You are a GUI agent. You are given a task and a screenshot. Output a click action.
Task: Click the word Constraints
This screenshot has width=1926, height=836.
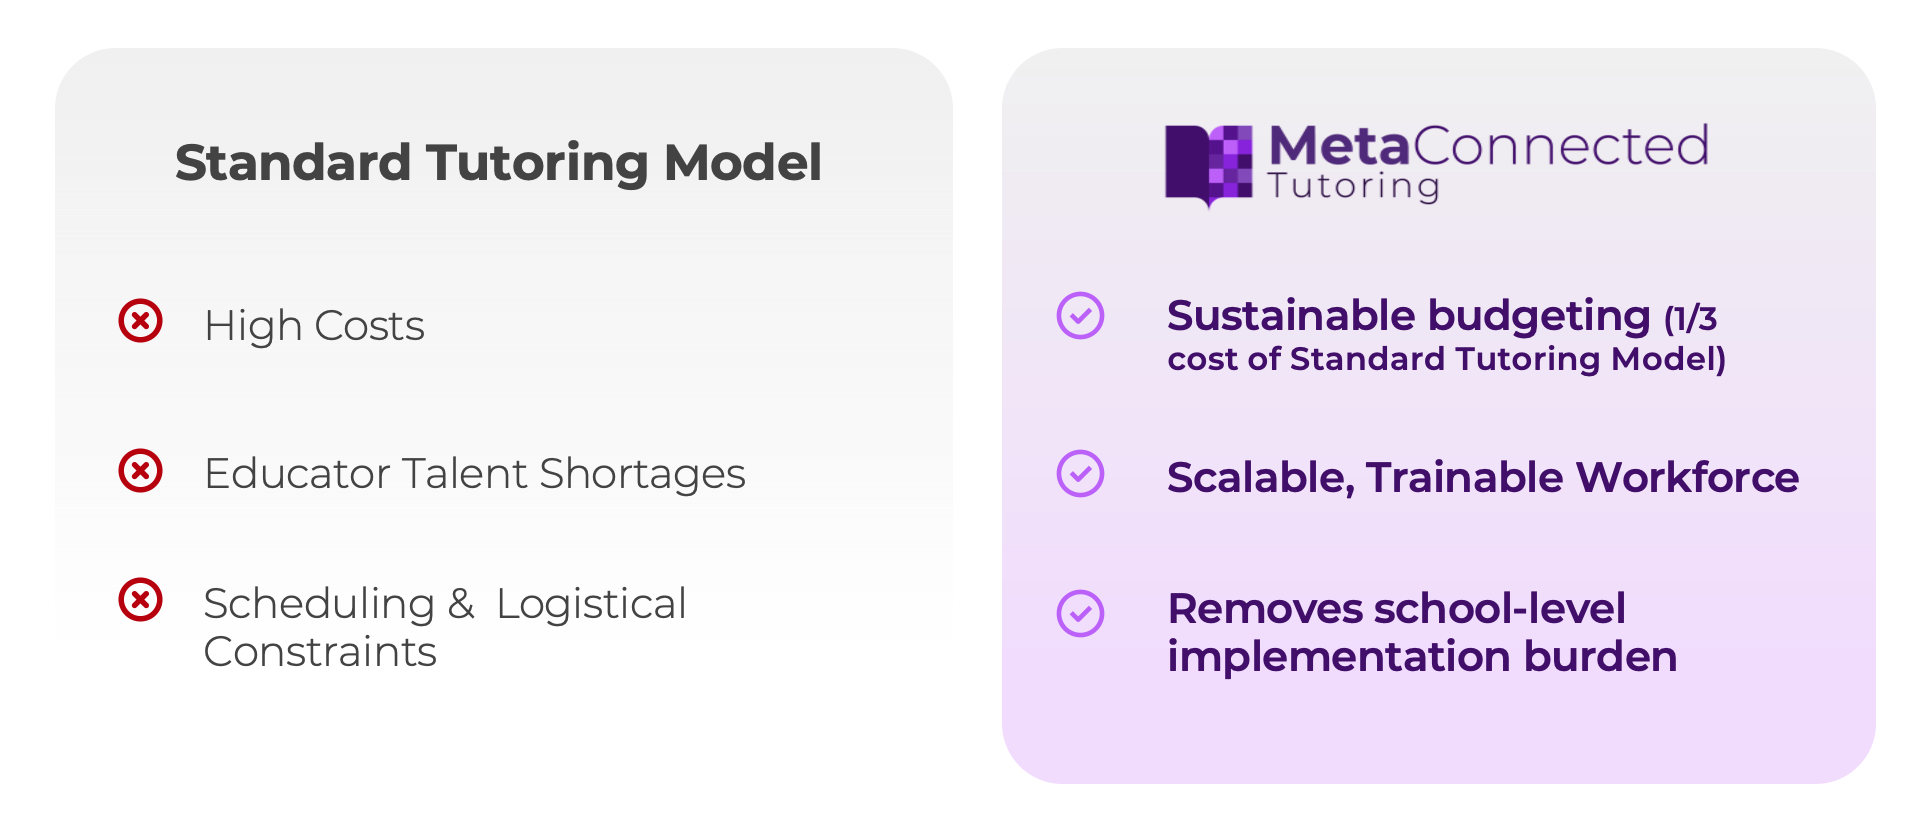[320, 652]
